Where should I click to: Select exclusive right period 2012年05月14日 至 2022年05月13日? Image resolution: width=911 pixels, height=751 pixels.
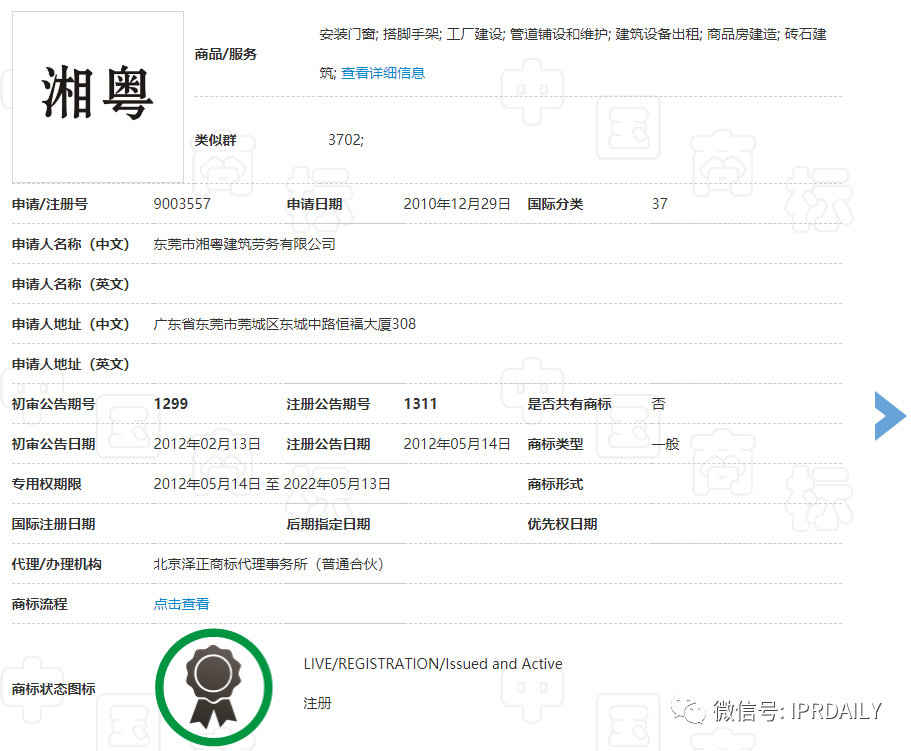pyautogui.click(x=272, y=484)
